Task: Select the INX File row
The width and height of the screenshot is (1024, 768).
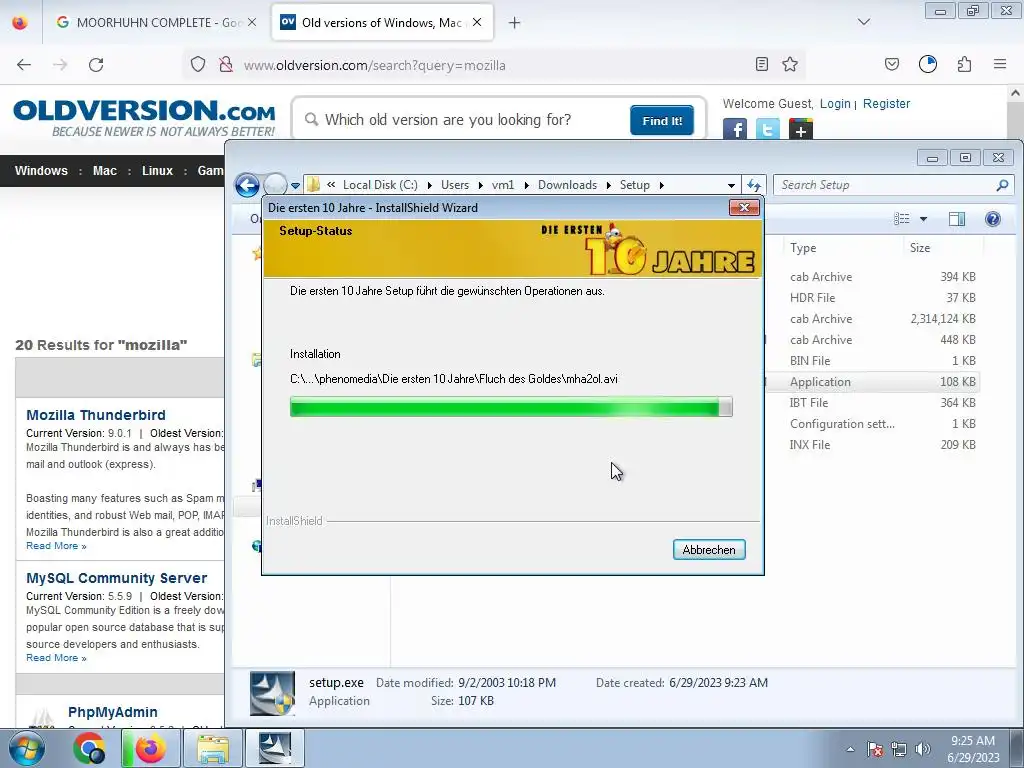Action: [872, 445]
